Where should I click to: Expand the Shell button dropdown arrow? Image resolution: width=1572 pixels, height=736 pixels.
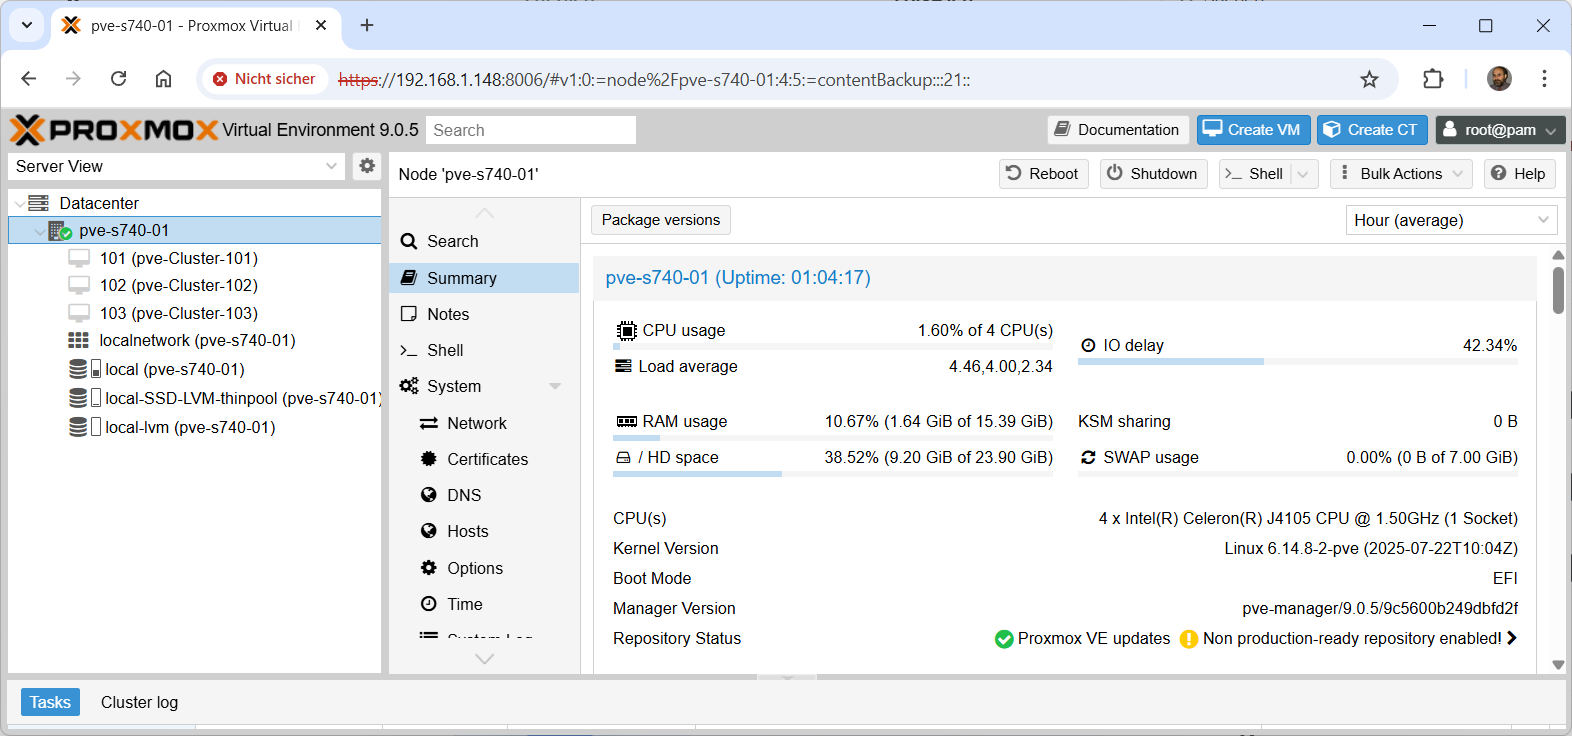point(1303,174)
